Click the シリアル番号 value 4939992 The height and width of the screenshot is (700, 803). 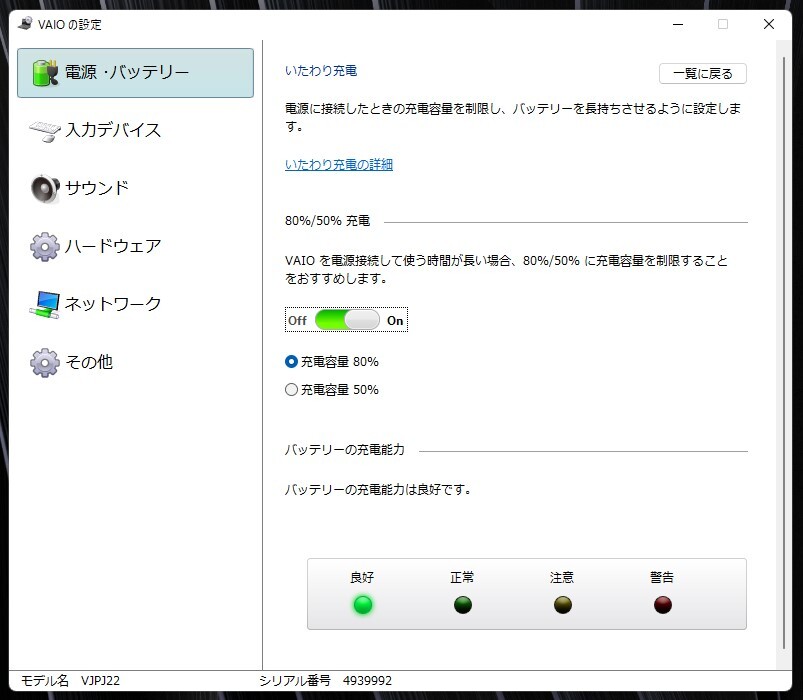pyautogui.click(x=367, y=681)
